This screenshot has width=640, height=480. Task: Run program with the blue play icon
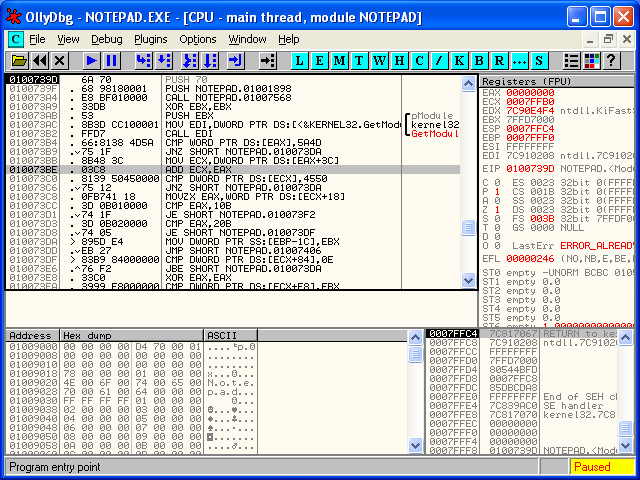tap(91, 61)
